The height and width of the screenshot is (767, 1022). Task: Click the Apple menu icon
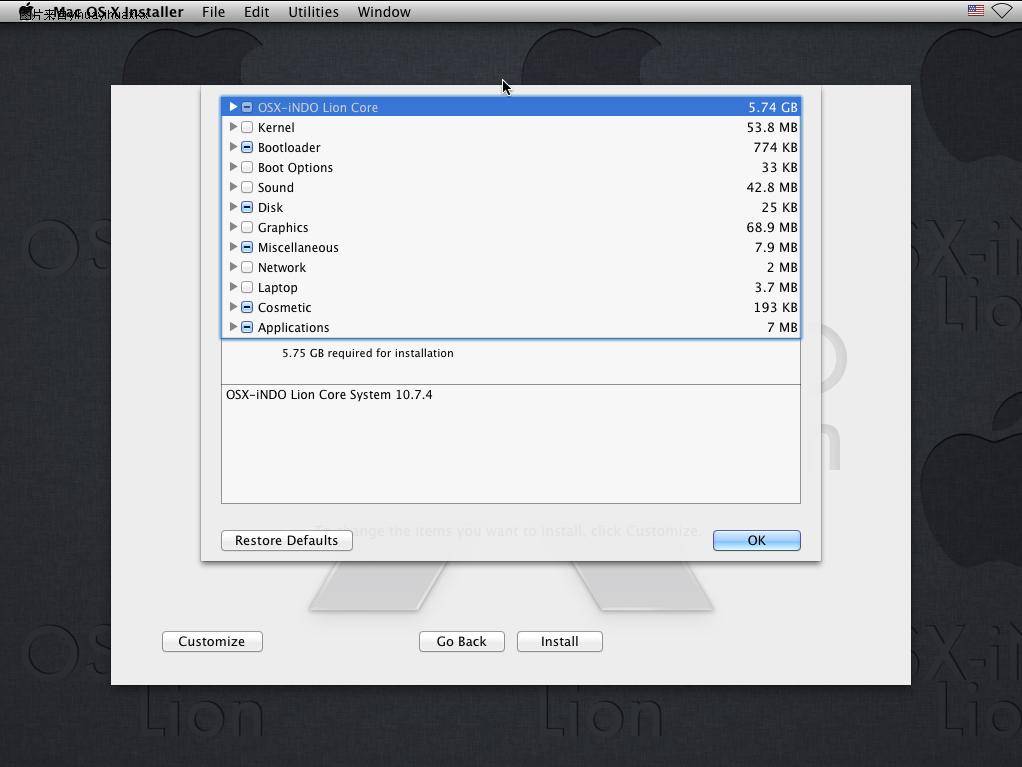(x=27, y=12)
